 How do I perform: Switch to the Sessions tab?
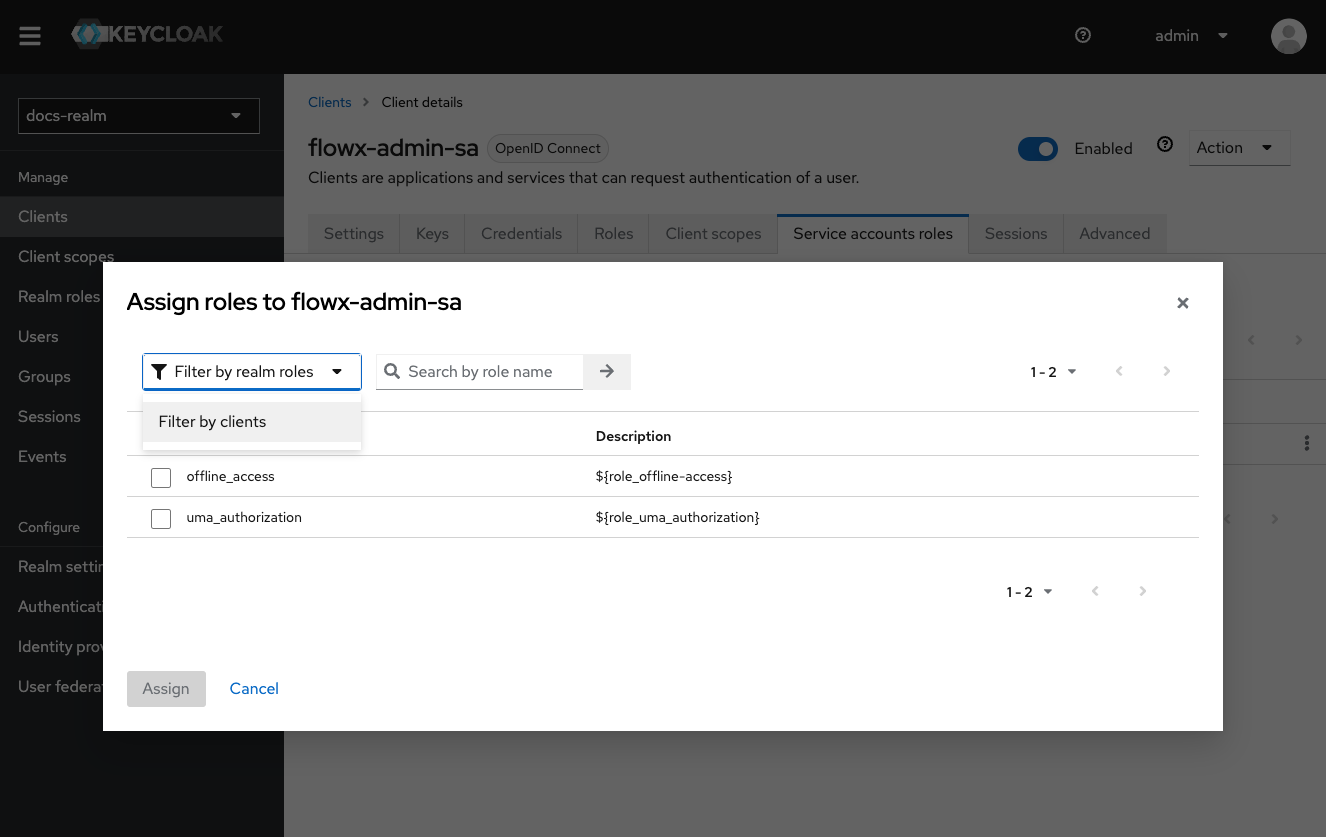[x=1016, y=234]
